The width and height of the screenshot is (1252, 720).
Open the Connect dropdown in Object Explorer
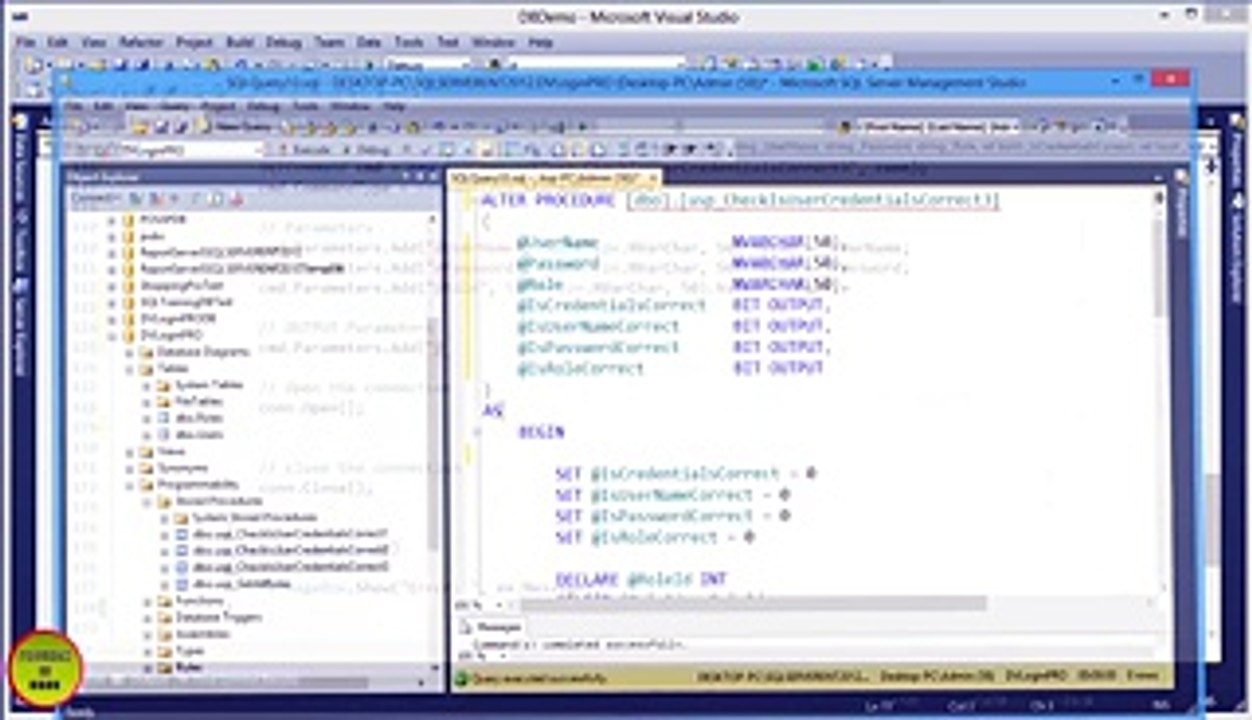tap(95, 199)
